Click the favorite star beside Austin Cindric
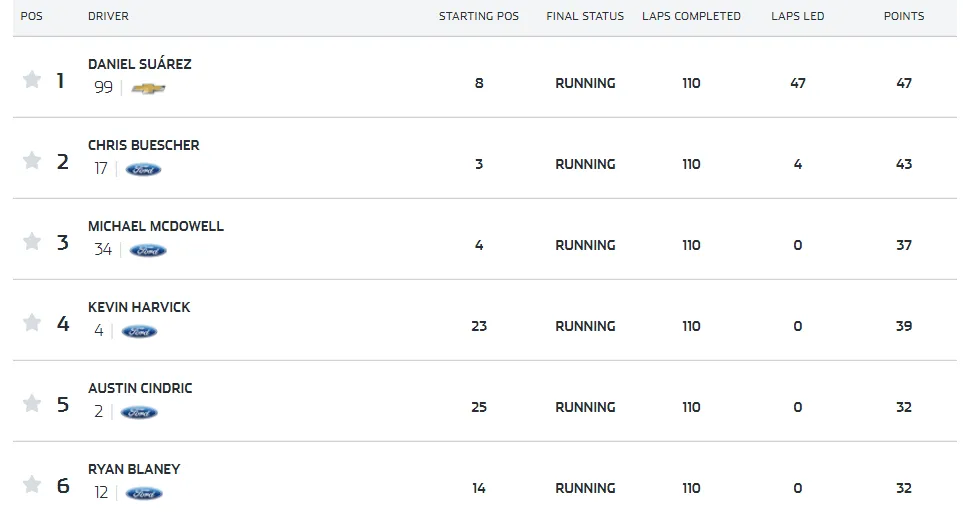 tap(32, 403)
